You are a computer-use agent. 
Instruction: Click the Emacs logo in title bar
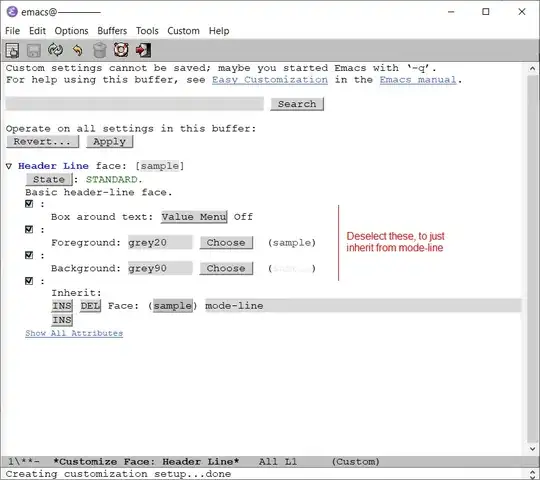12,12
